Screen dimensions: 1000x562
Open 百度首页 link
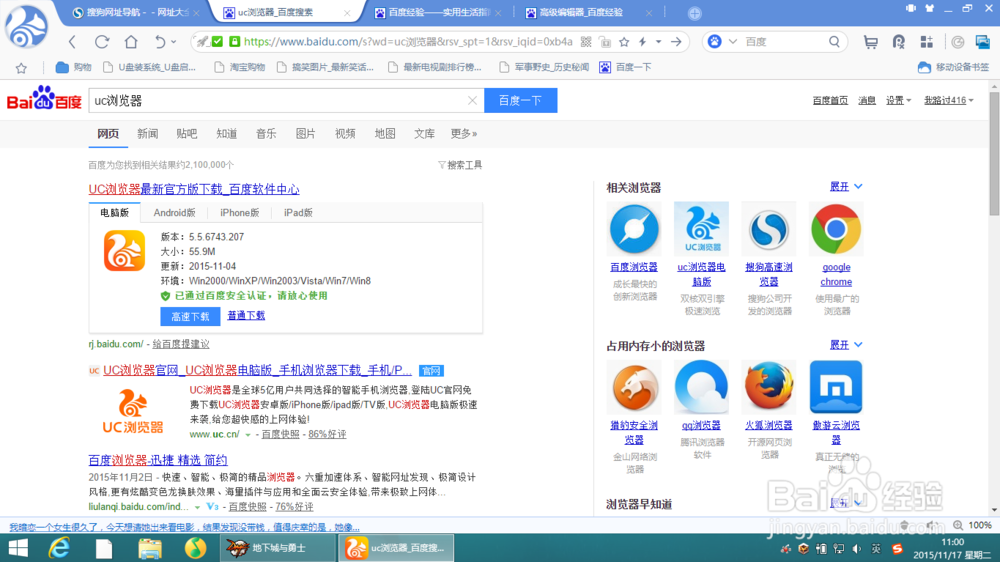click(x=830, y=101)
